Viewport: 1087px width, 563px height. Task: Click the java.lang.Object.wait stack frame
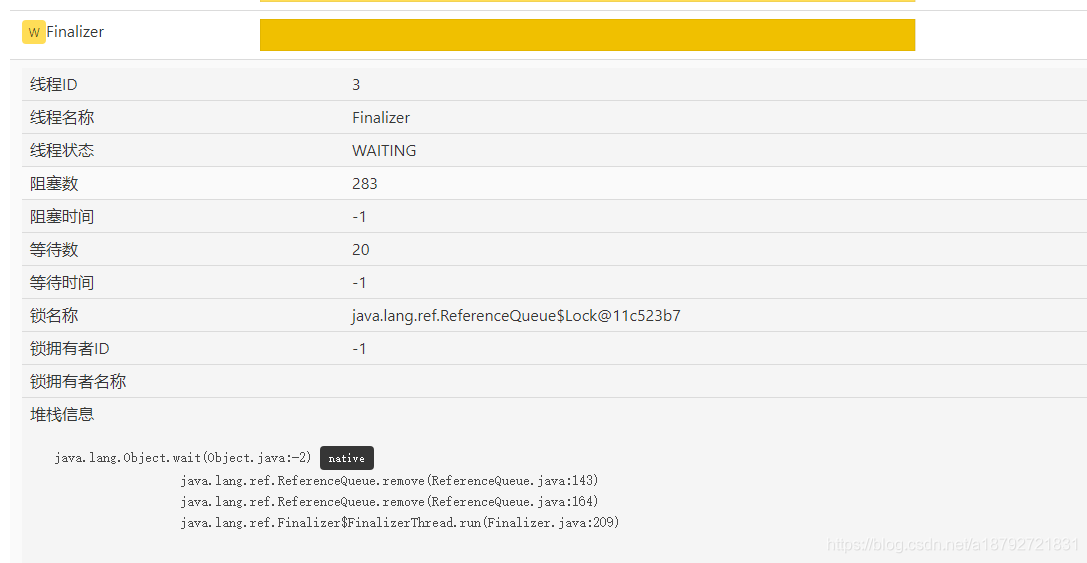point(183,458)
